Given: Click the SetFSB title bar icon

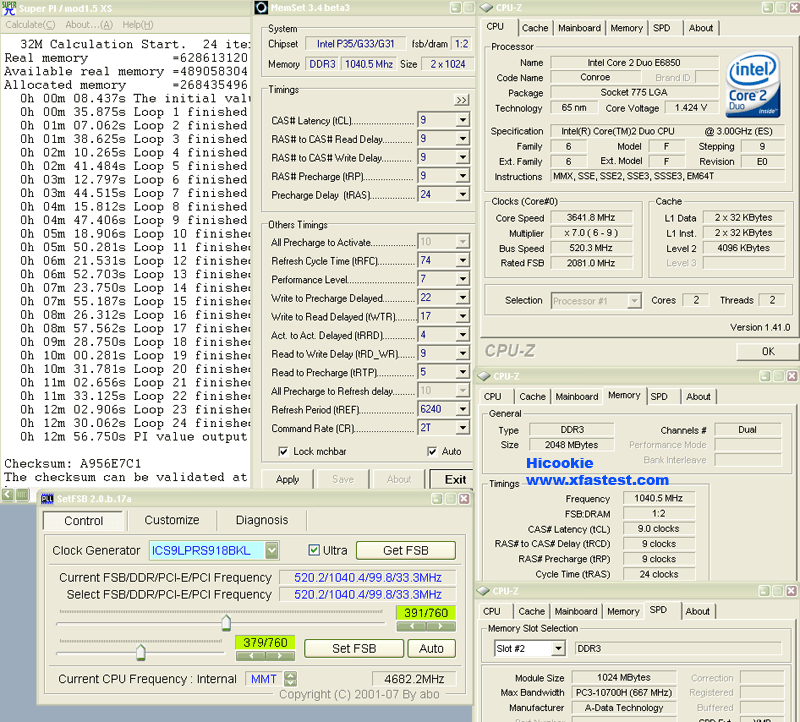Looking at the screenshot, I should (47, 499).
